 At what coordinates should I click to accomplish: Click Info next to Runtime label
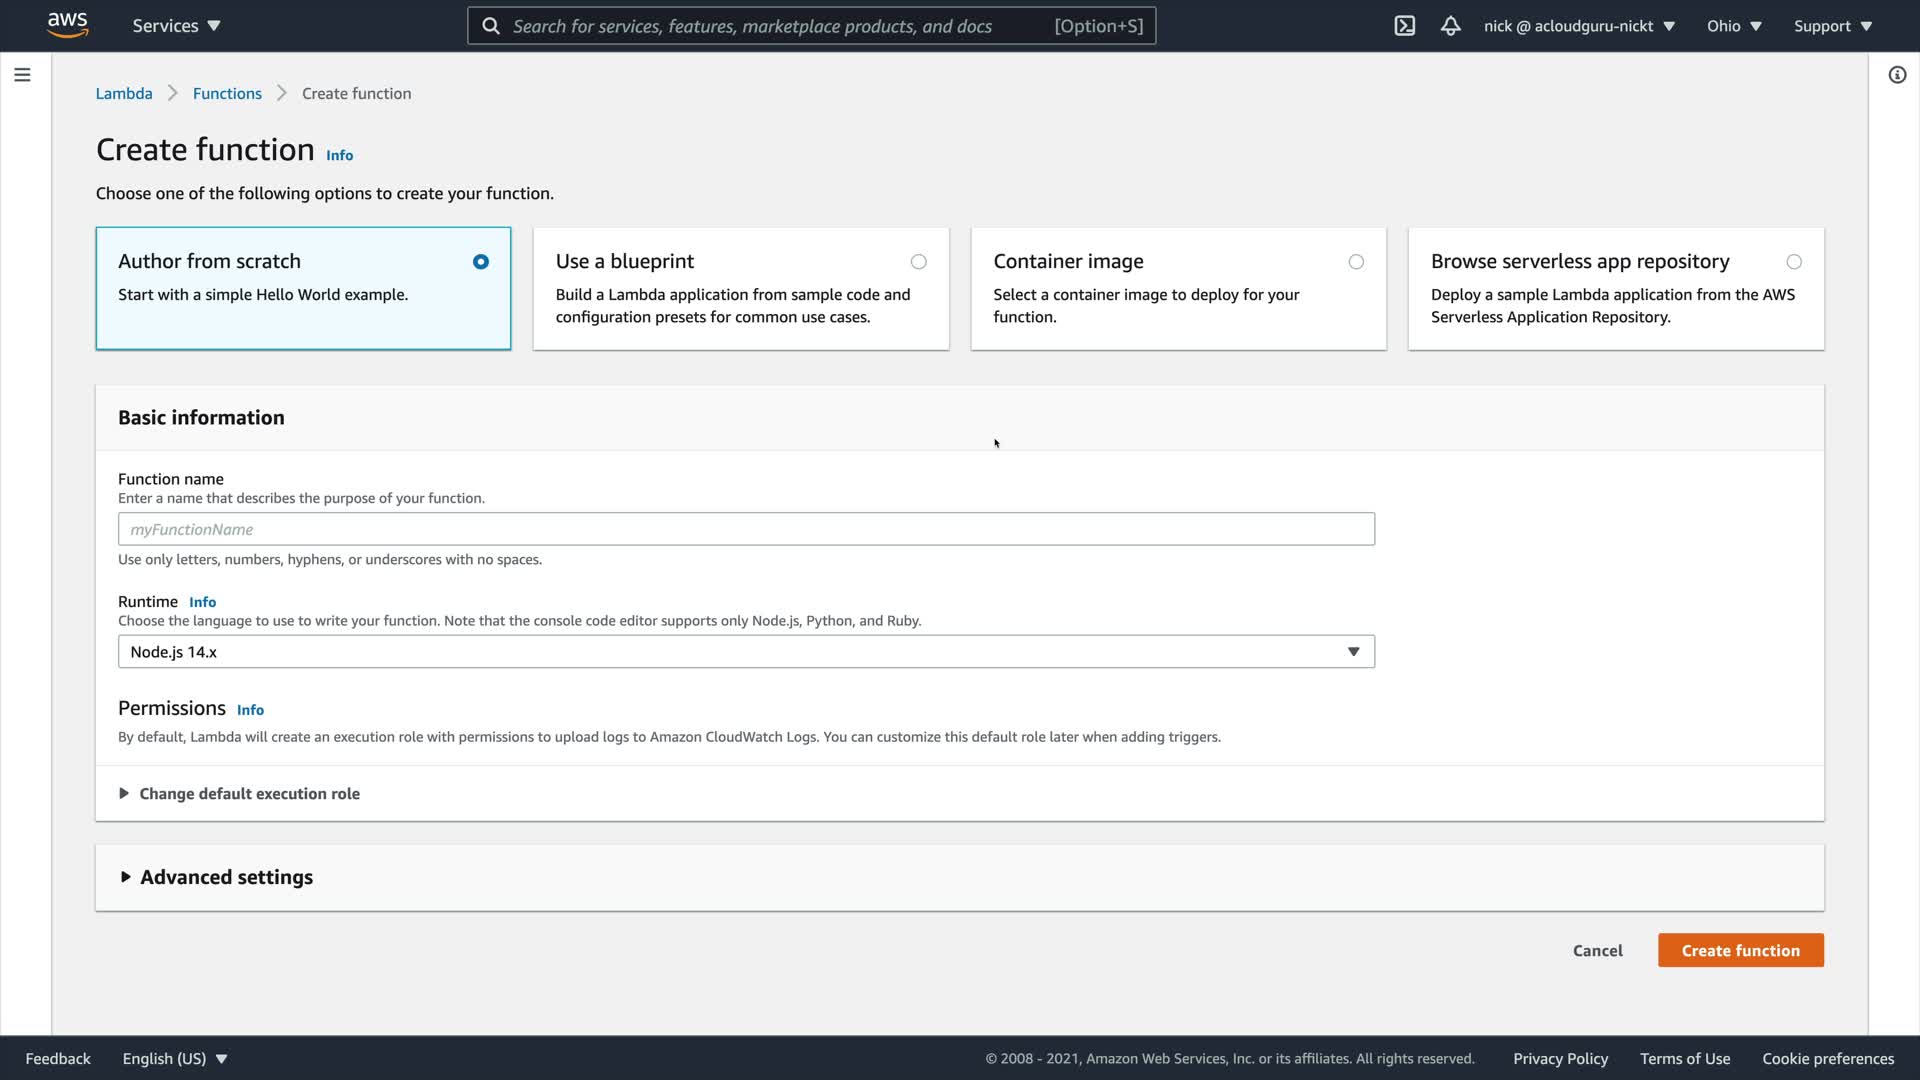coord(202,602)
